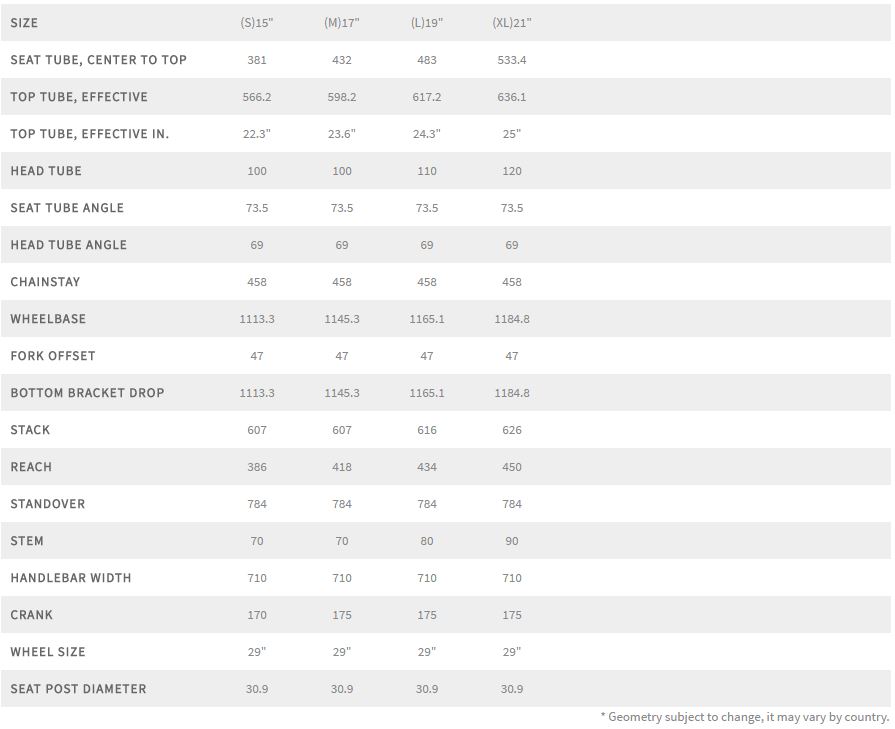
Task: Select the WHEELBASE row label
Action: point(48,319)
